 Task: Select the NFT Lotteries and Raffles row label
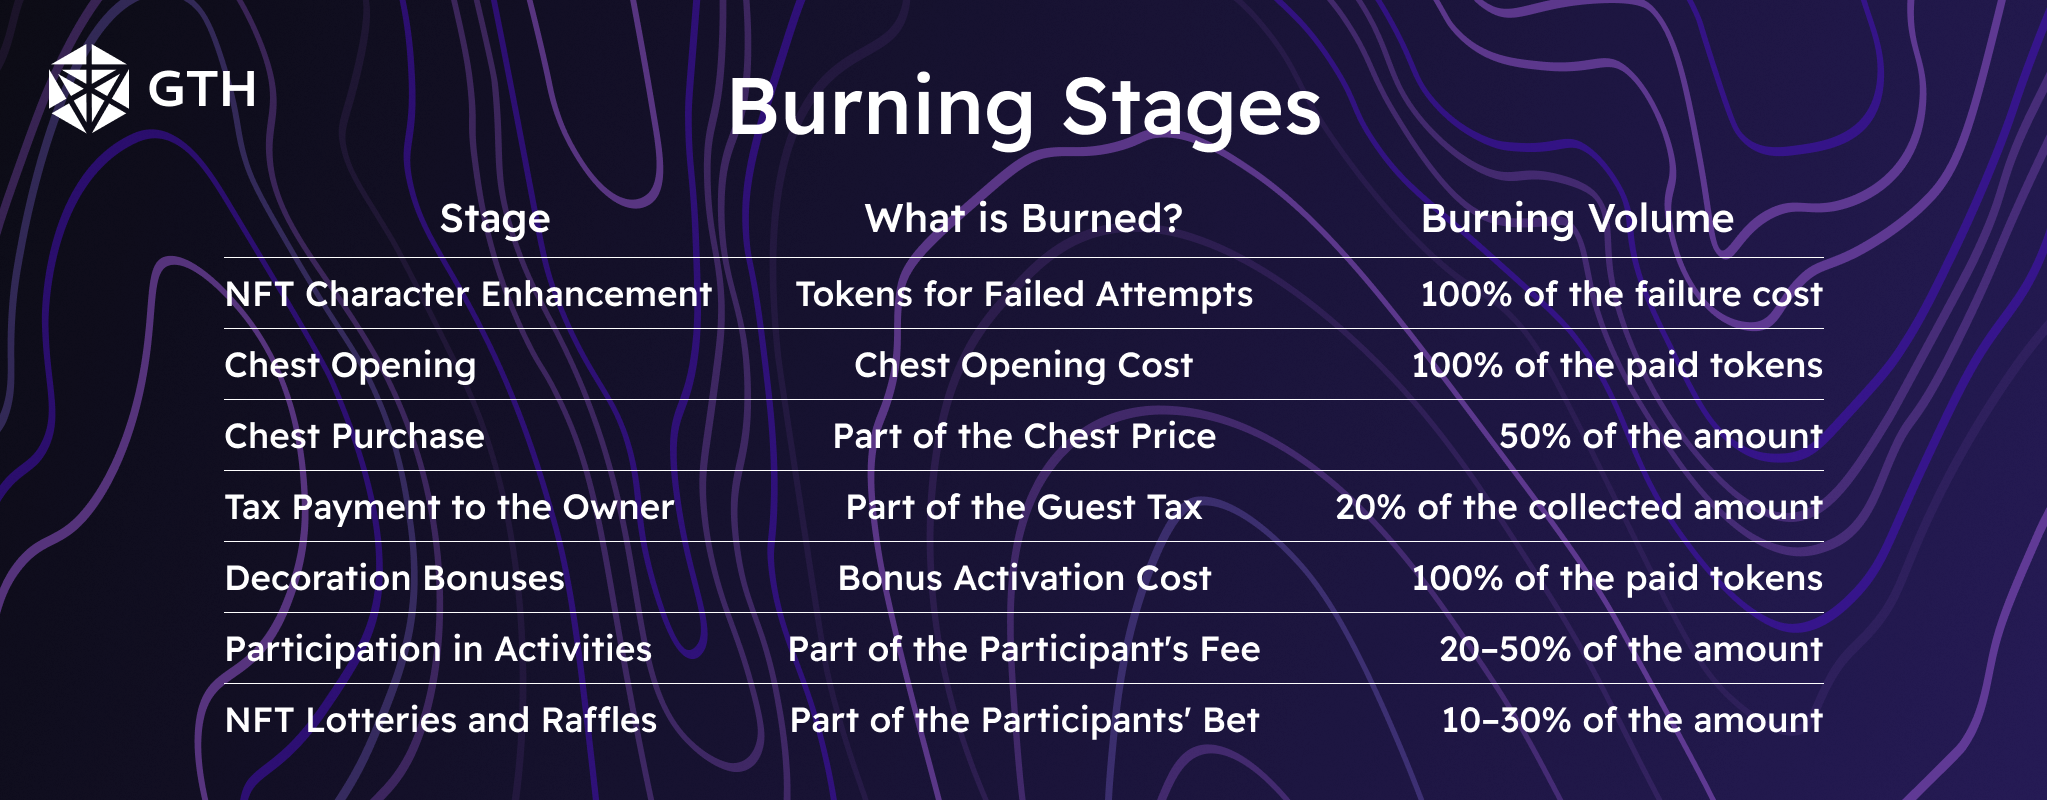(441, 720)
